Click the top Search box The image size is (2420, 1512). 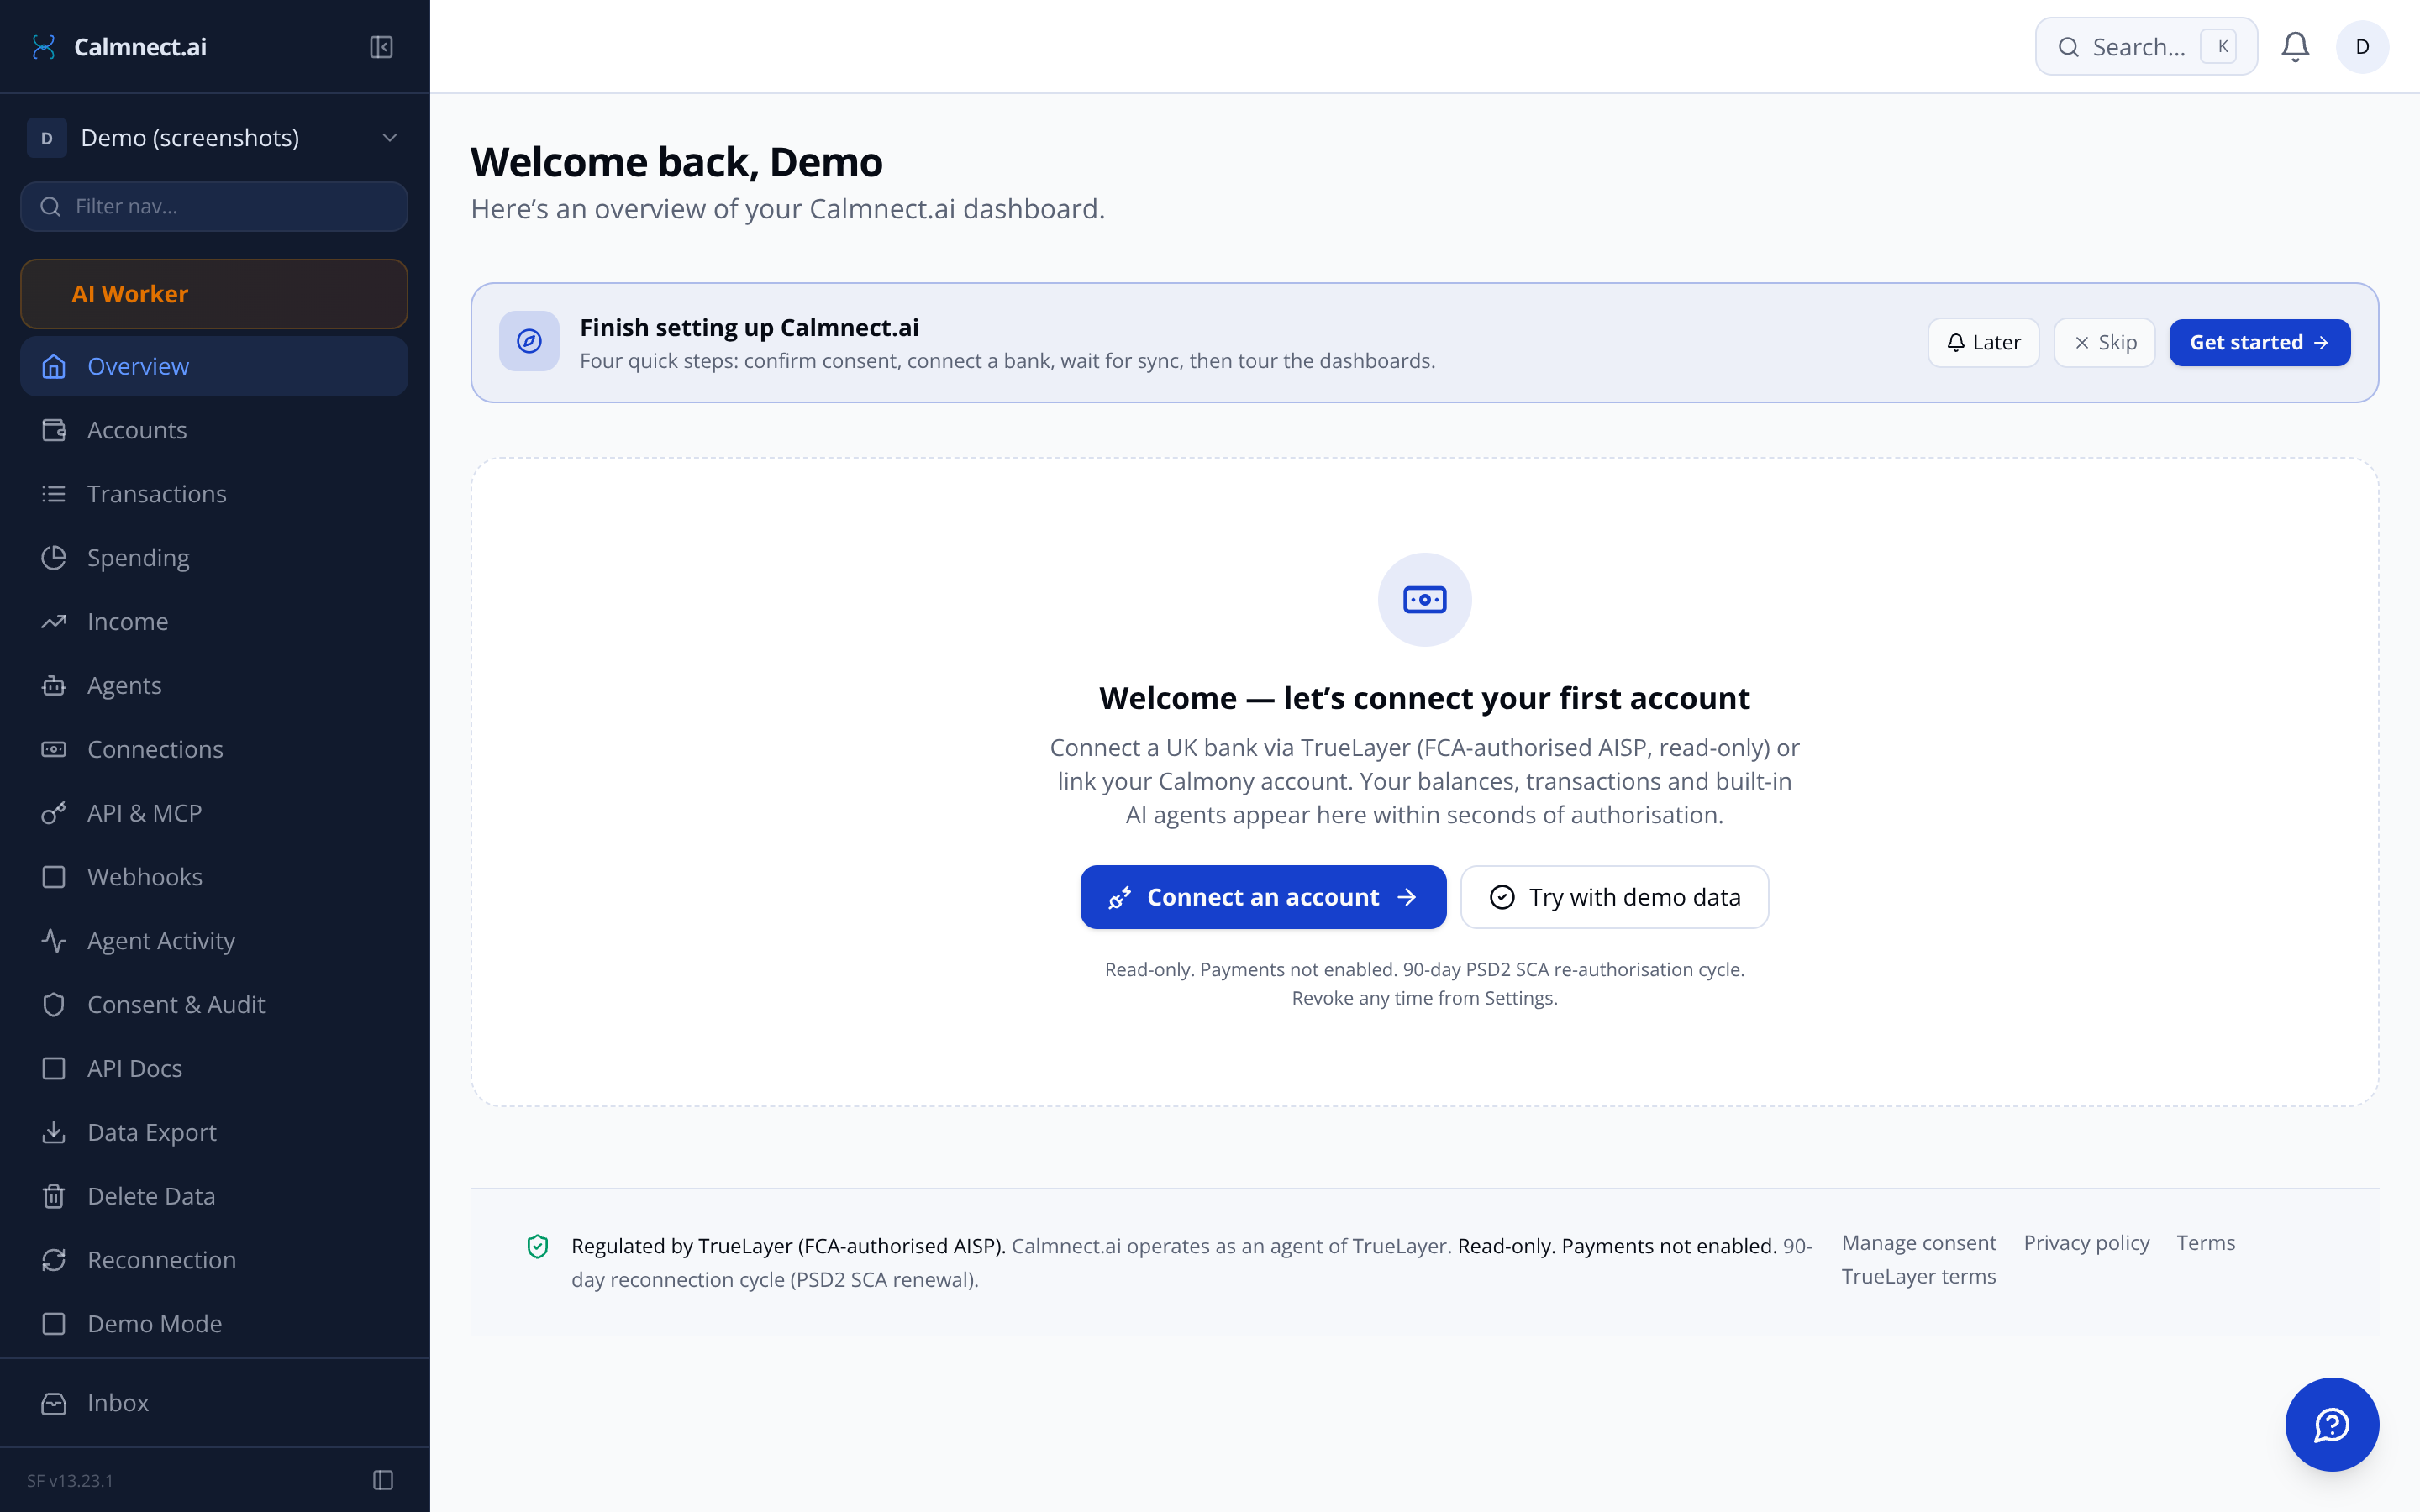2146,47
